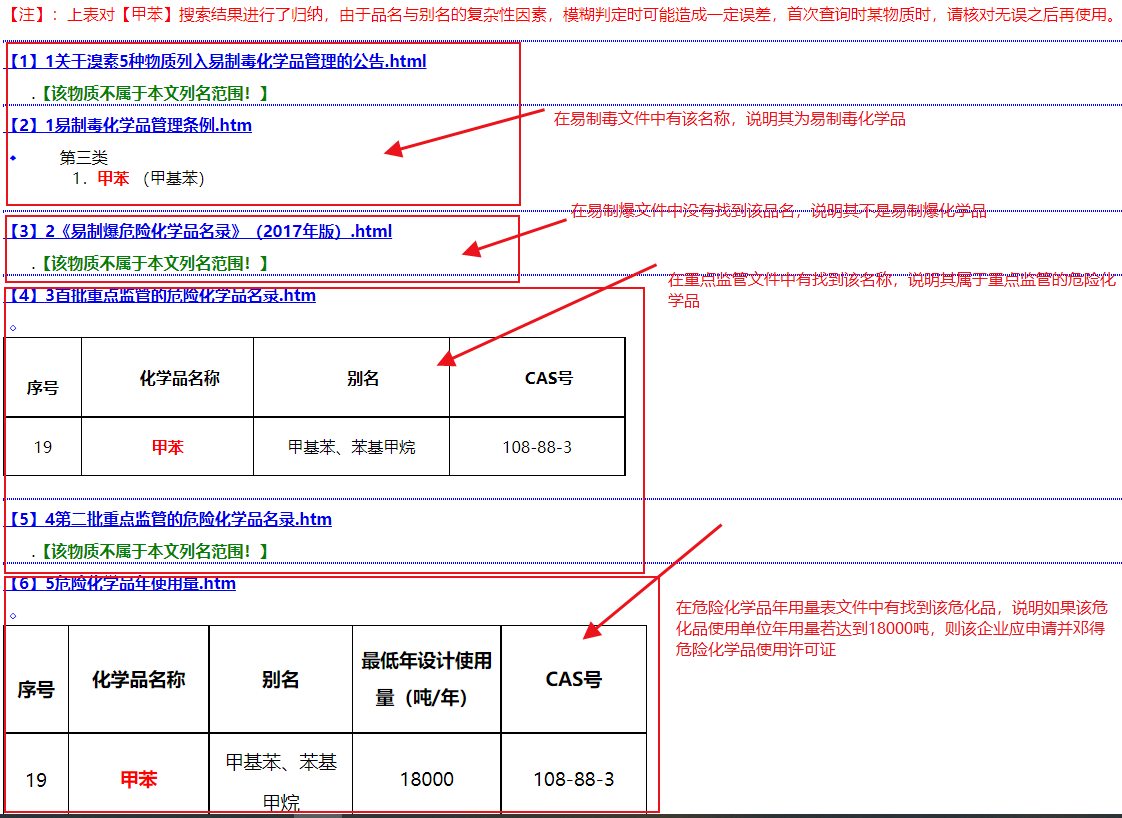The width and height of the screenshot is (1122, 818).
Task: Click 甲苯 in the 首批重点监管 table
Action: click(x=167, y=447)
